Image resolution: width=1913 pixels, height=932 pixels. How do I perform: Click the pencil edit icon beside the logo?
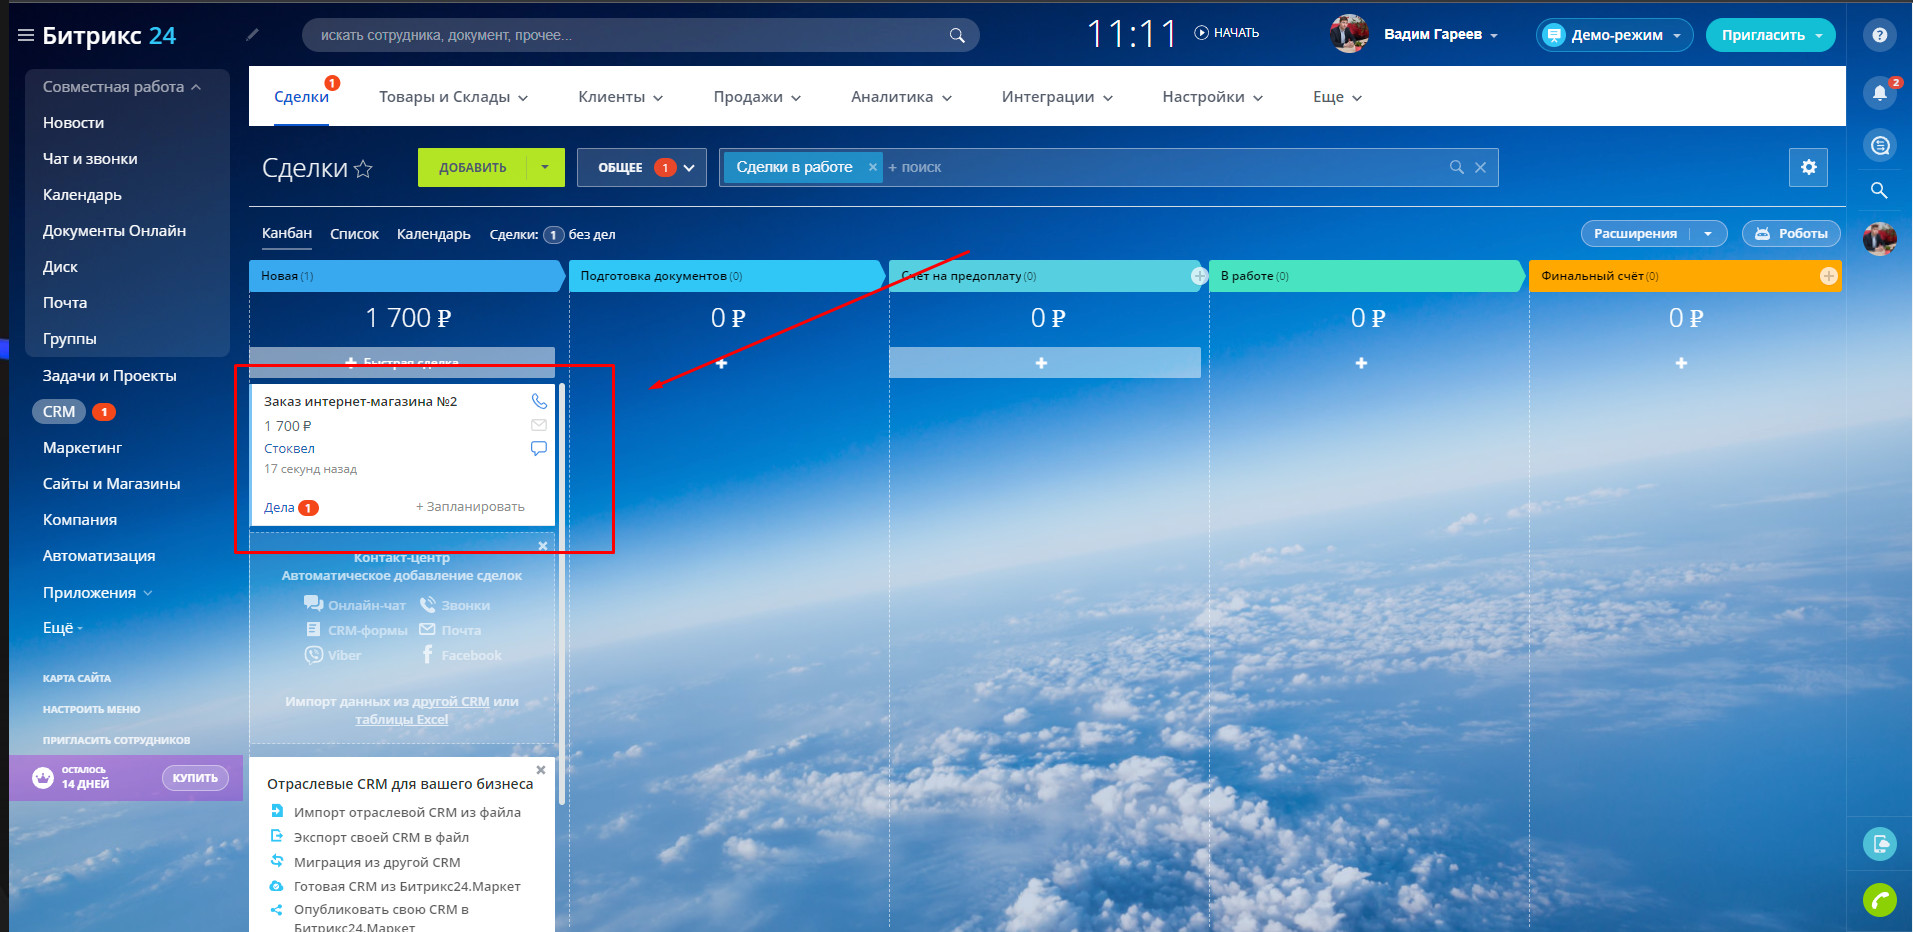(253, 35)
